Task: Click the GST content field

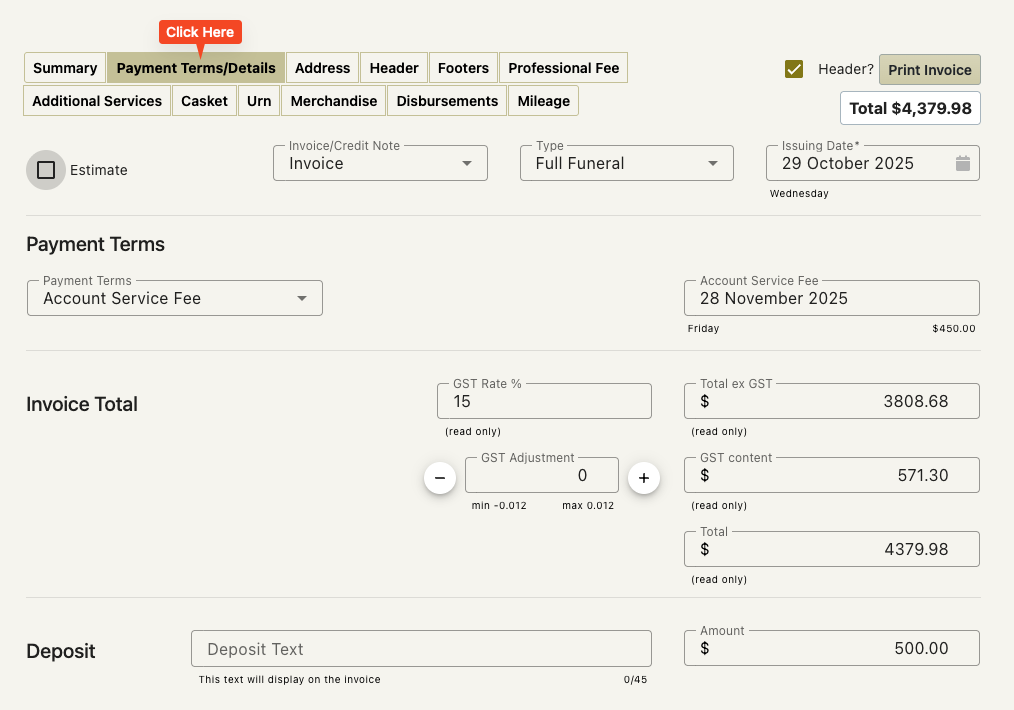Action: (832, 475)
